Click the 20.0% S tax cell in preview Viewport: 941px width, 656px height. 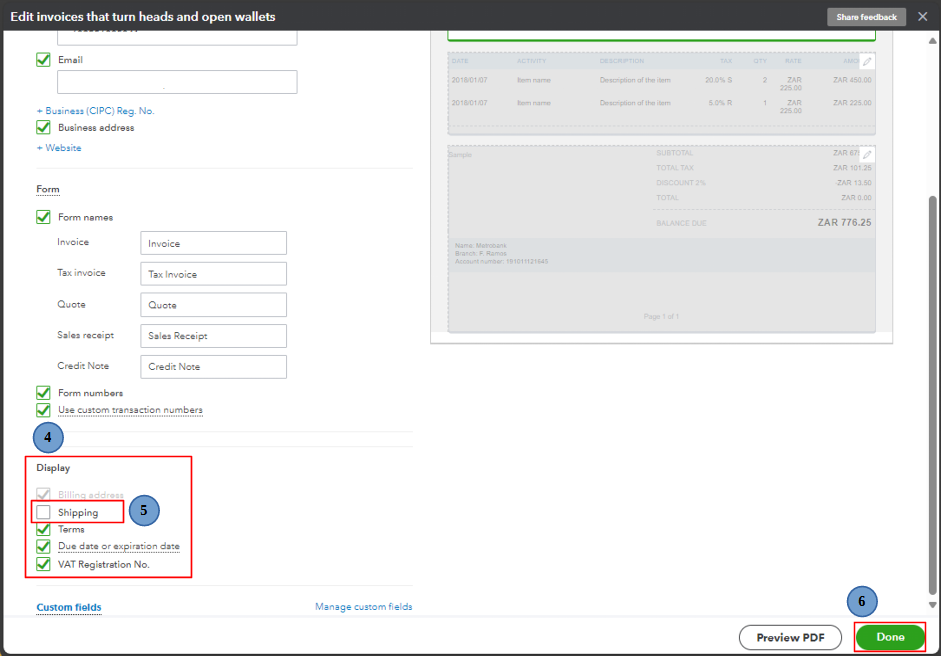(718, 80)
